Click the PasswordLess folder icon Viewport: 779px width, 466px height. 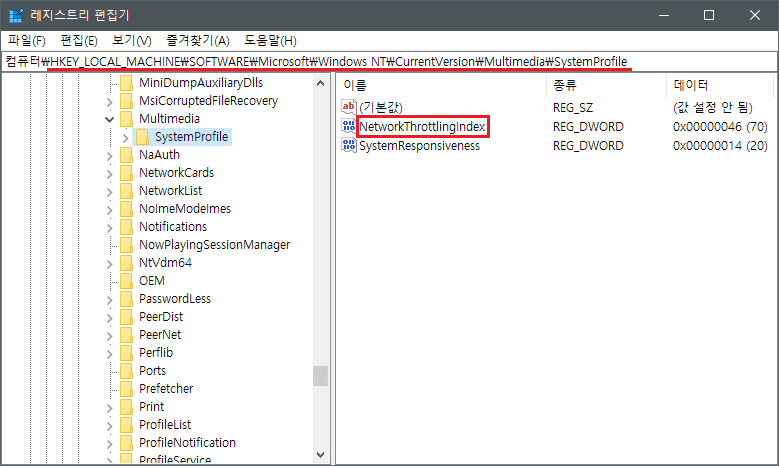click(x=127, y=299)
